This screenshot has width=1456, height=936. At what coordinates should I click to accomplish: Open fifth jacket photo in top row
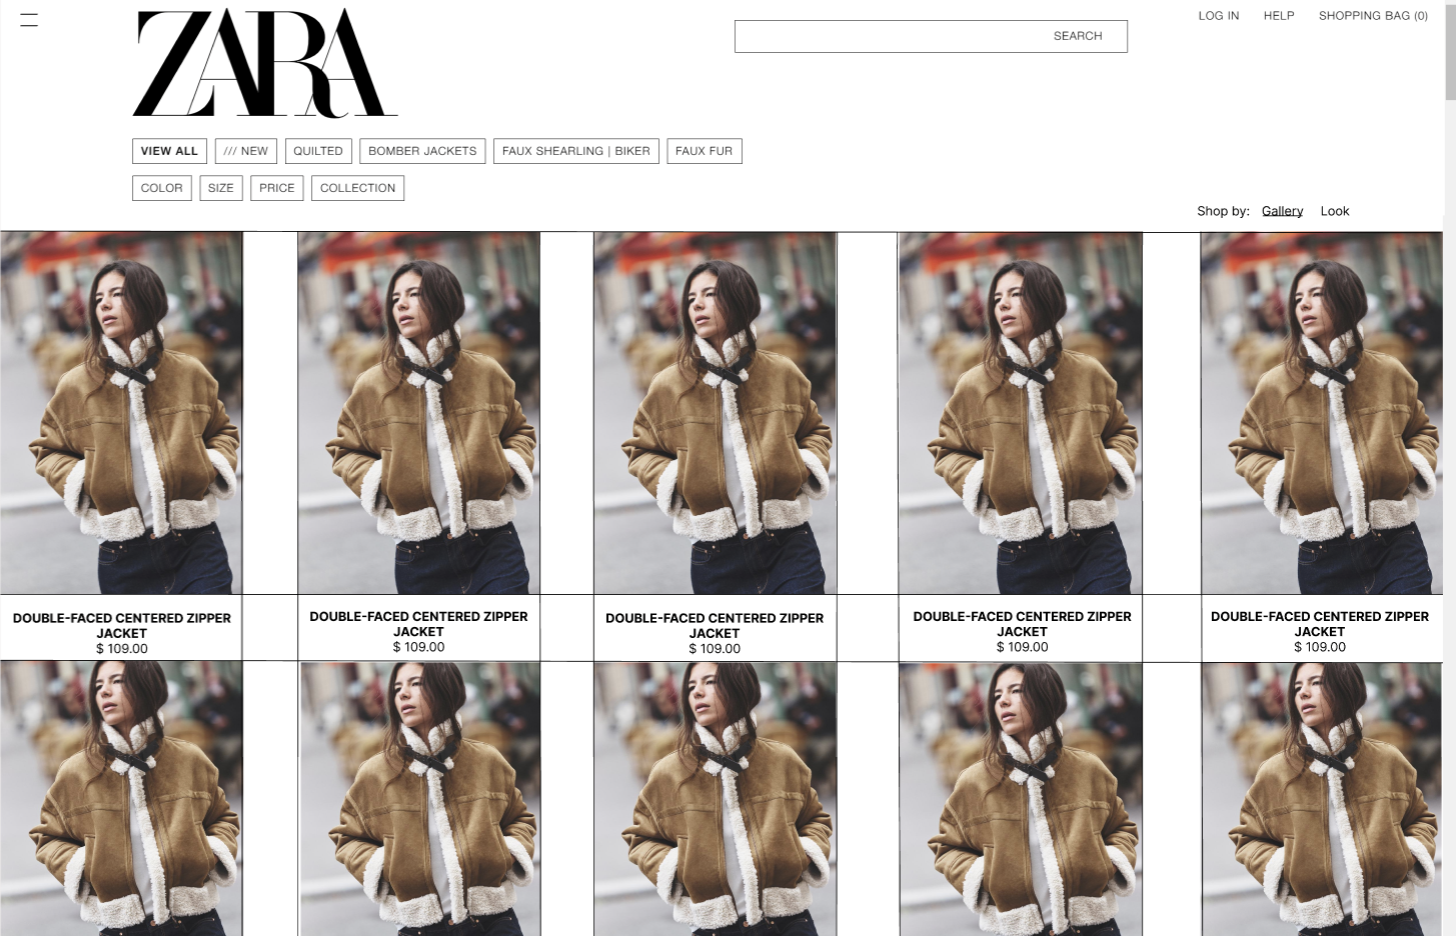tap(1321, 413)
